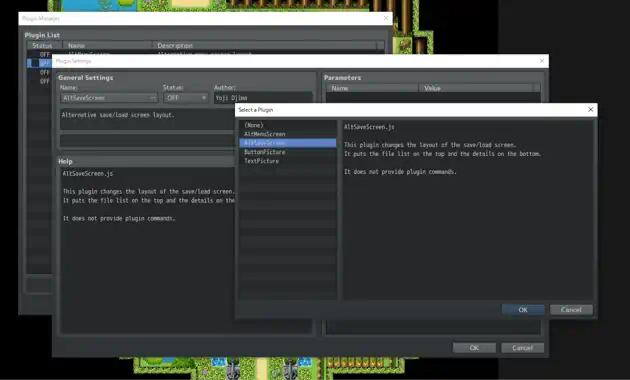630x380 pixels.
Task: Click the Parameters Value column header
Action: (476, 88)
